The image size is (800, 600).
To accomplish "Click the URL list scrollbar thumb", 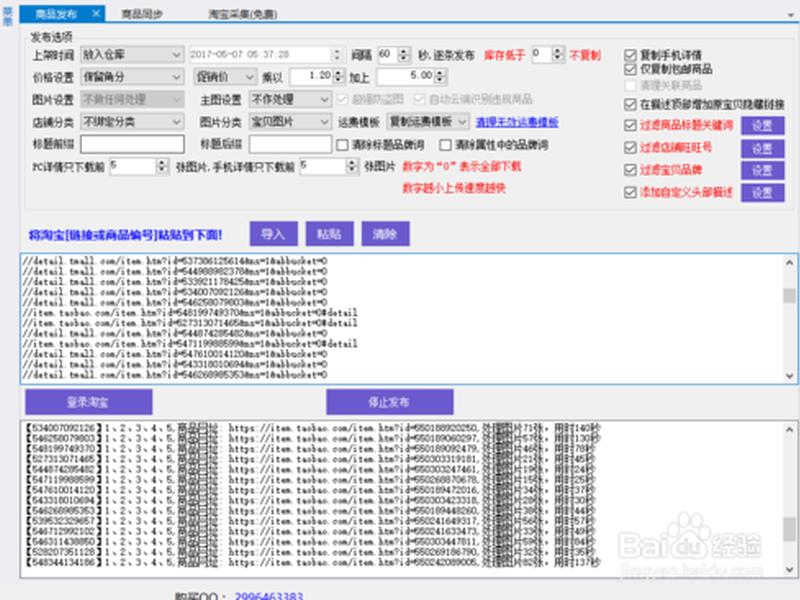I will point(789,296).
